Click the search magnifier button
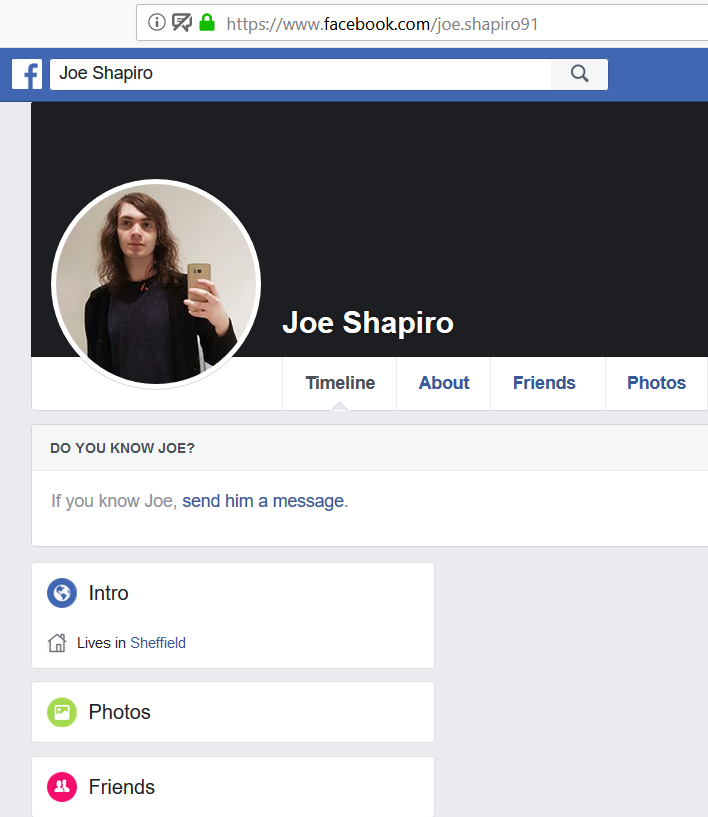The width and height of the screenshot is (708, 817). [x=579, y=74]
